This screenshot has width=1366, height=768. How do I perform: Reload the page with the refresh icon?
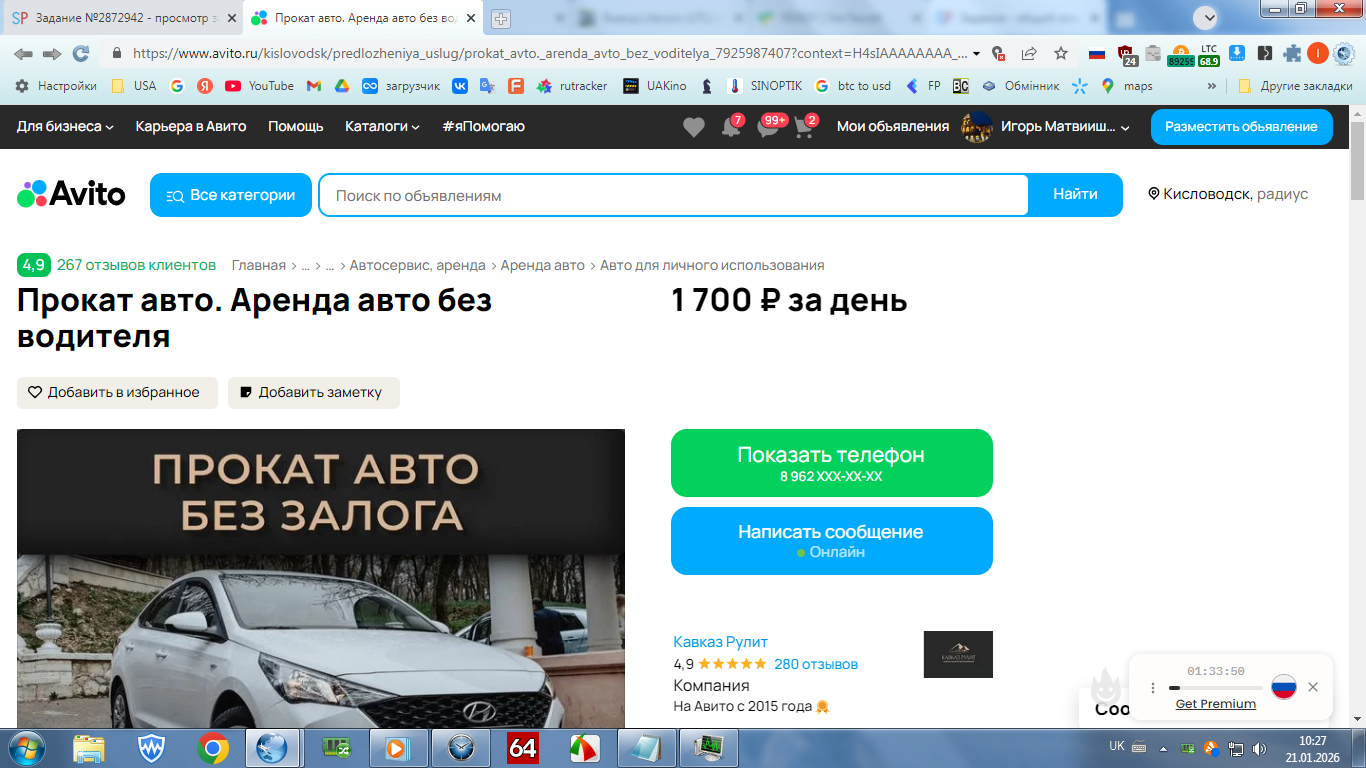[81, 53]
